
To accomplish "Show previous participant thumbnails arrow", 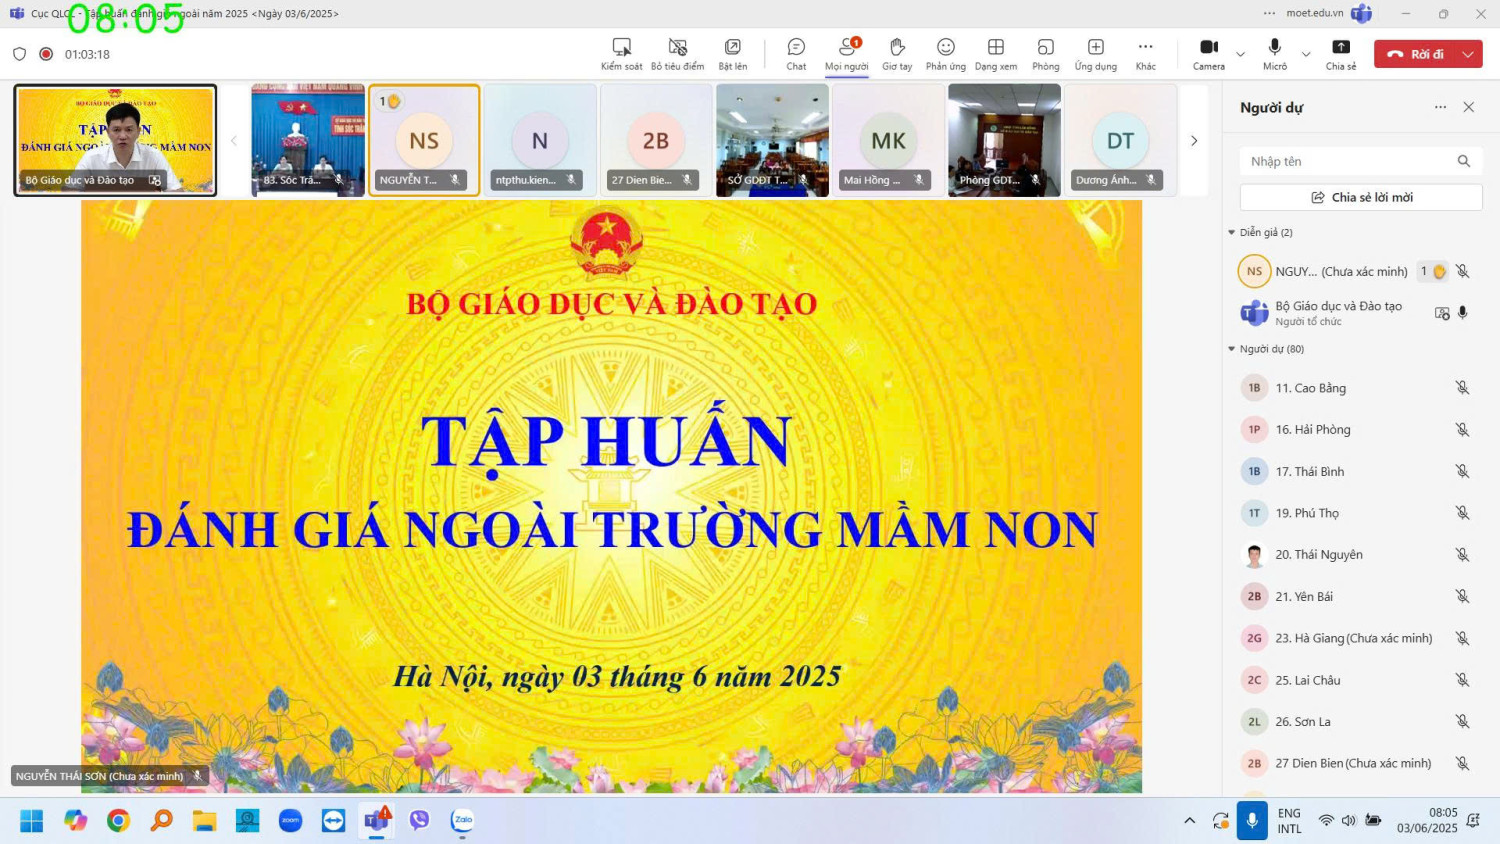I will point(234,141).
